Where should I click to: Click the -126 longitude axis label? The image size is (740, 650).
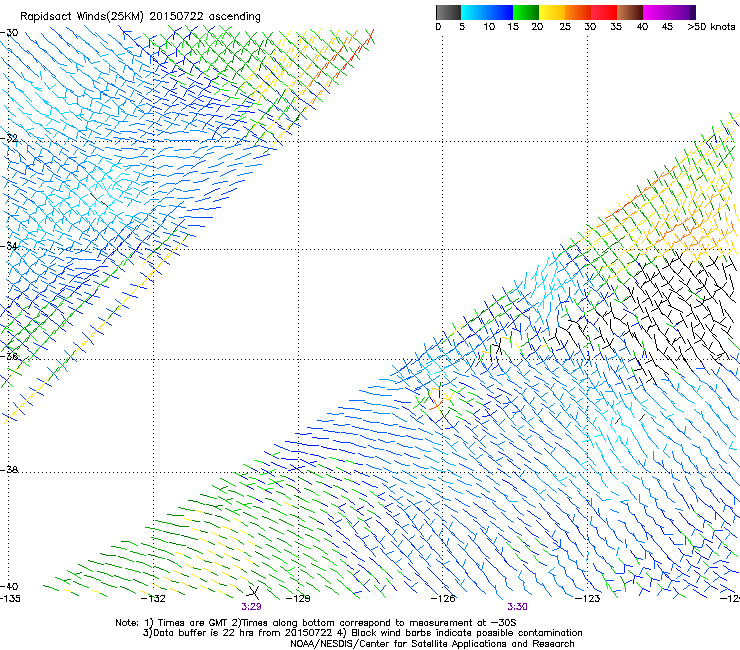(443, 599)
